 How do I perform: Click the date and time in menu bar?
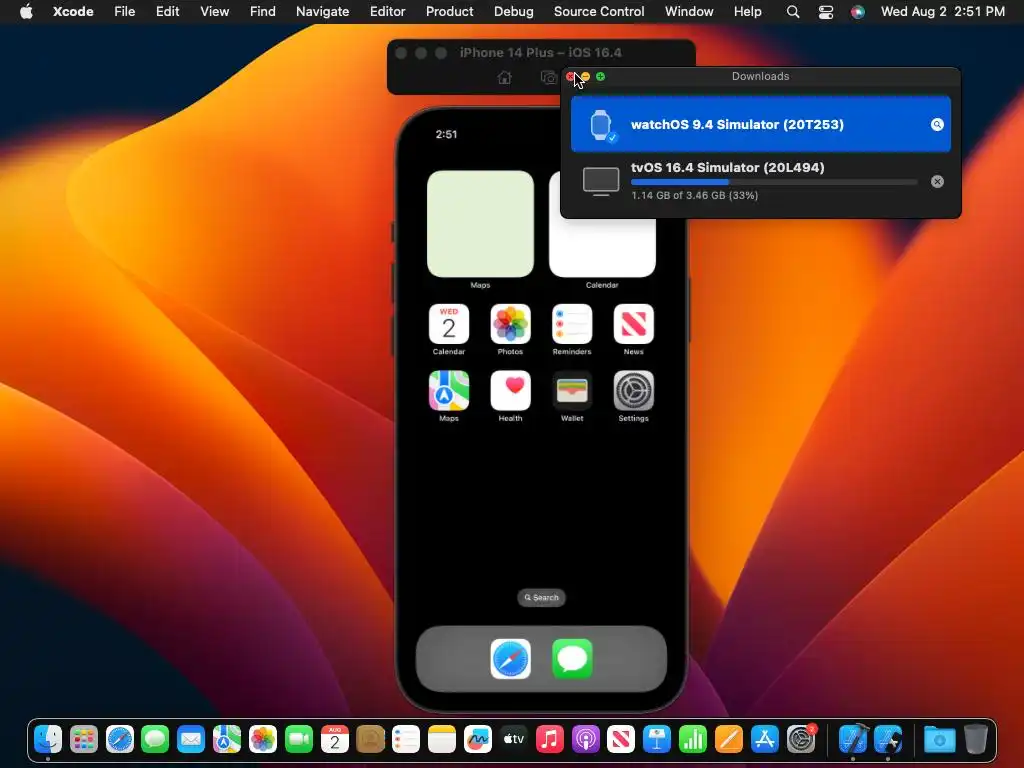[942, 12]
